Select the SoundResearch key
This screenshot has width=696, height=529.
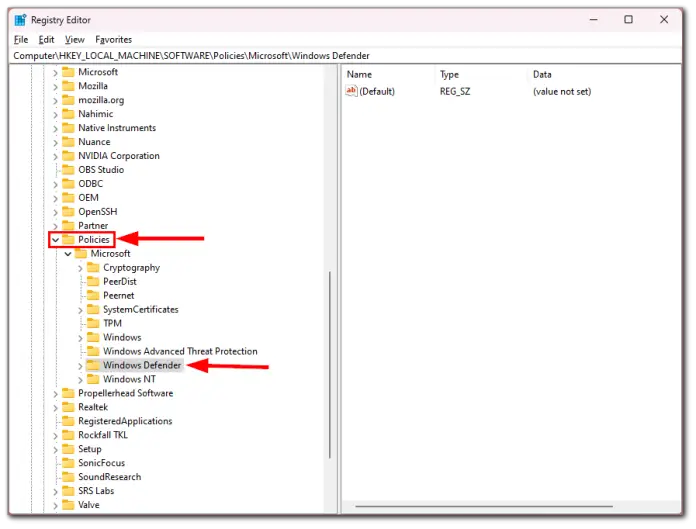click(x=110, y=477)
